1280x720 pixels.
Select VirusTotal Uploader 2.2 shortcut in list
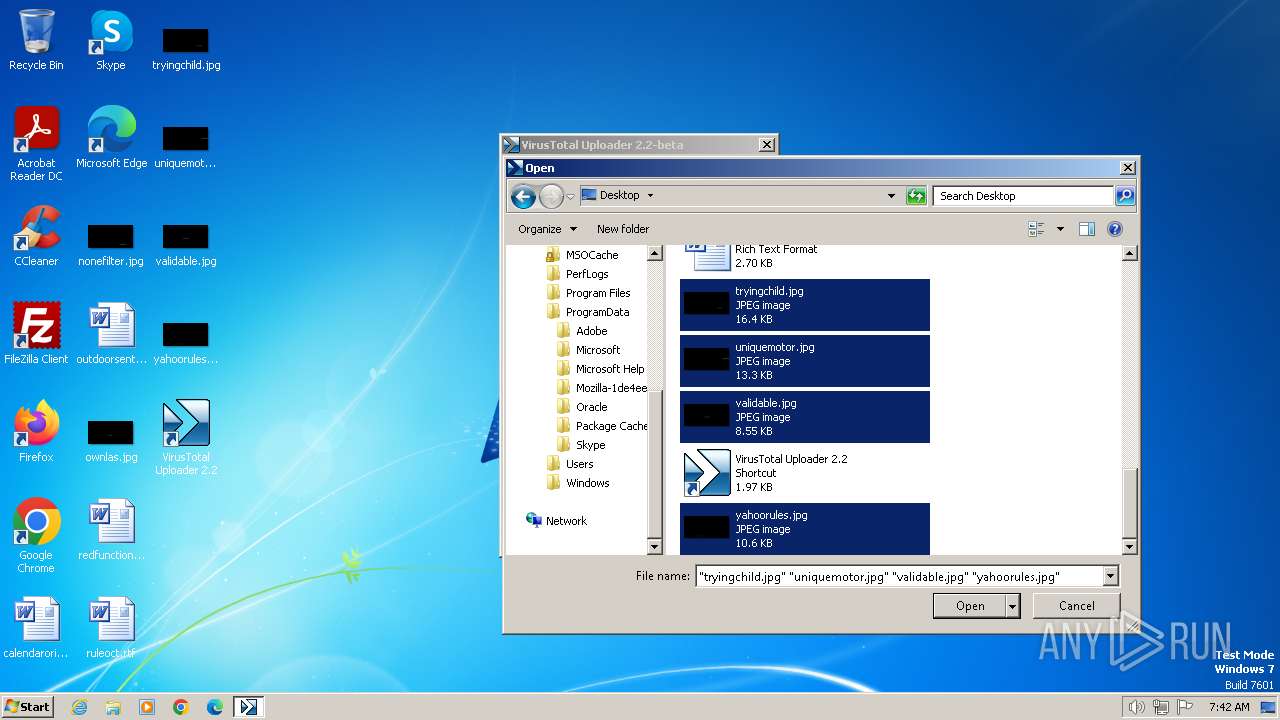pos(805,473)
